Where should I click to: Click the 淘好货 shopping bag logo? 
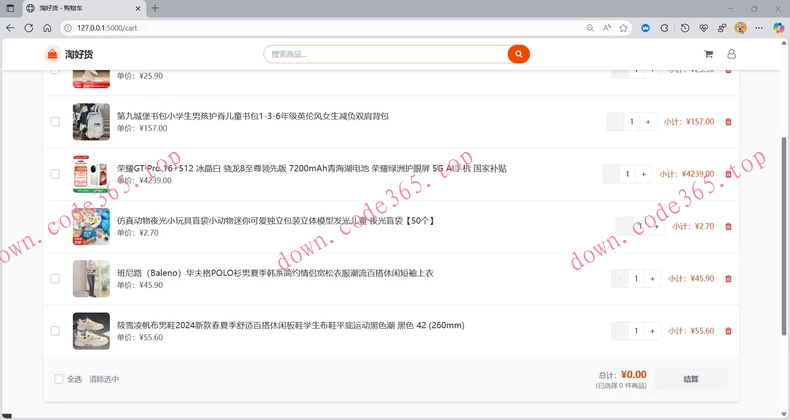[52, 54]
